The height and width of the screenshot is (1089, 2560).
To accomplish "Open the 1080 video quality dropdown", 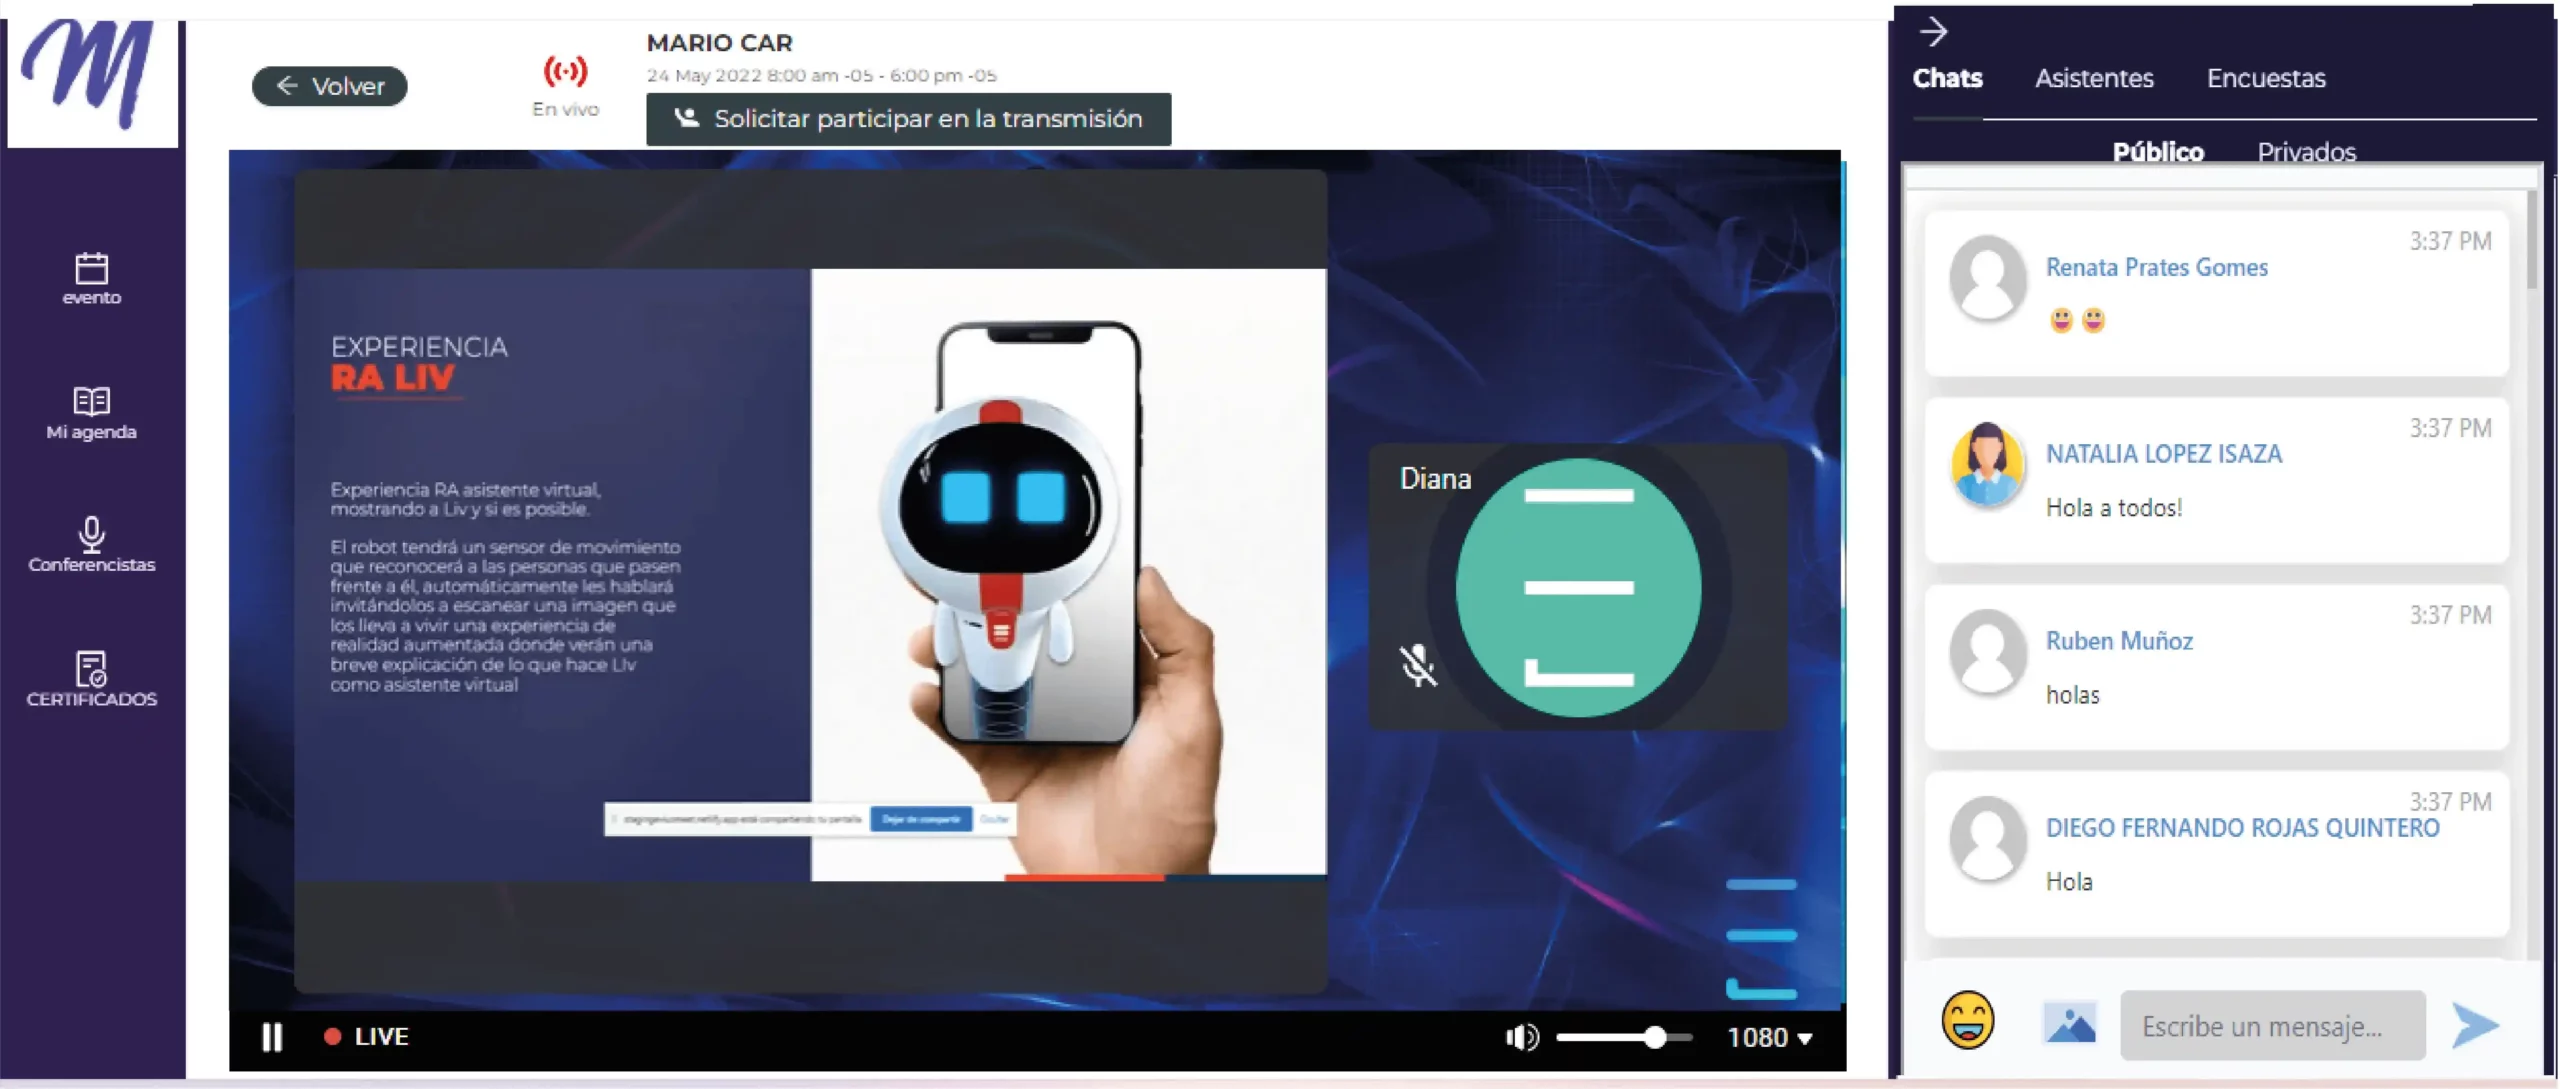I will pos(1769,1038).
